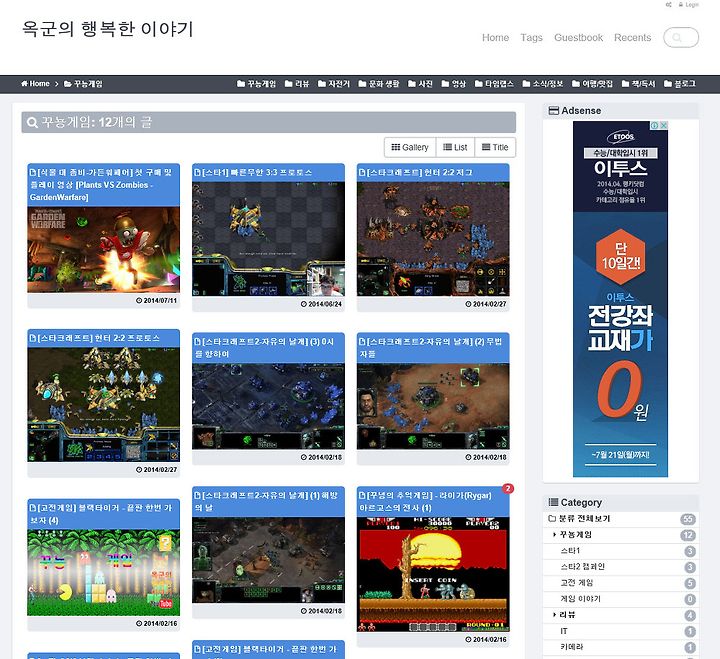Open thumbnail of 헌터 2:2 저그 post
This screenshot has width=720, height=659.
tap(433, 239)
